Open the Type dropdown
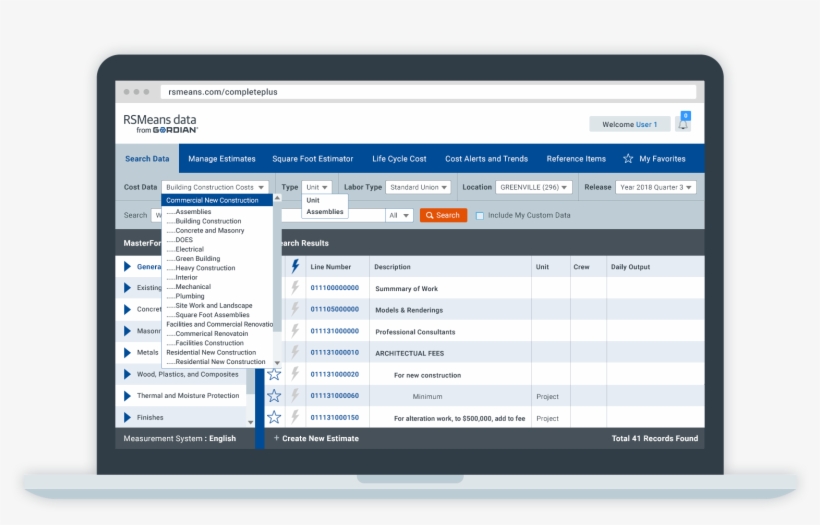Viewport: 820px width, 525px height. tap(316, 187)
